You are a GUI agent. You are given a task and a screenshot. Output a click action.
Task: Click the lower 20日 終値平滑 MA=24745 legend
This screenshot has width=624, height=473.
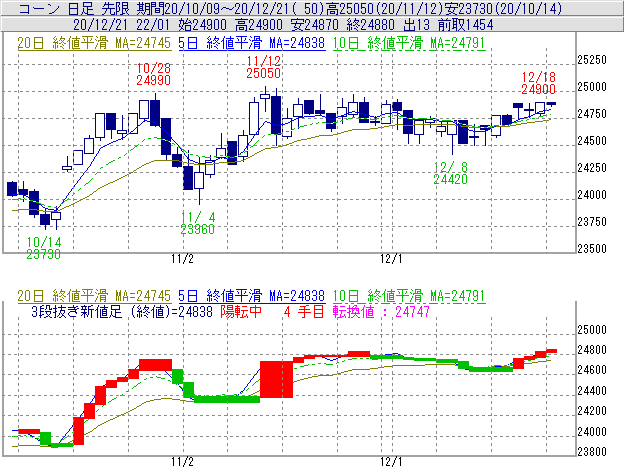coord(94,296)
